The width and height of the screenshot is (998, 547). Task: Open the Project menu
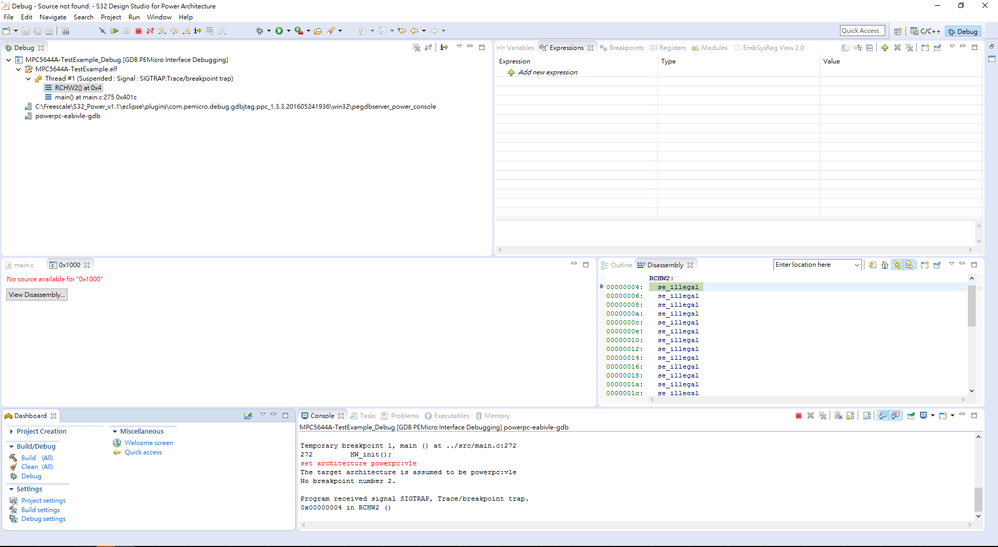tap(111, 17)
